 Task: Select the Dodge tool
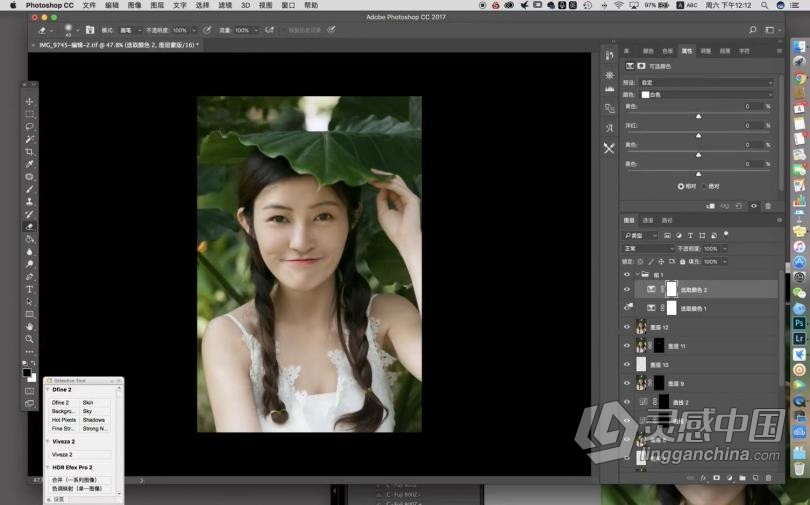pos(29,264)
